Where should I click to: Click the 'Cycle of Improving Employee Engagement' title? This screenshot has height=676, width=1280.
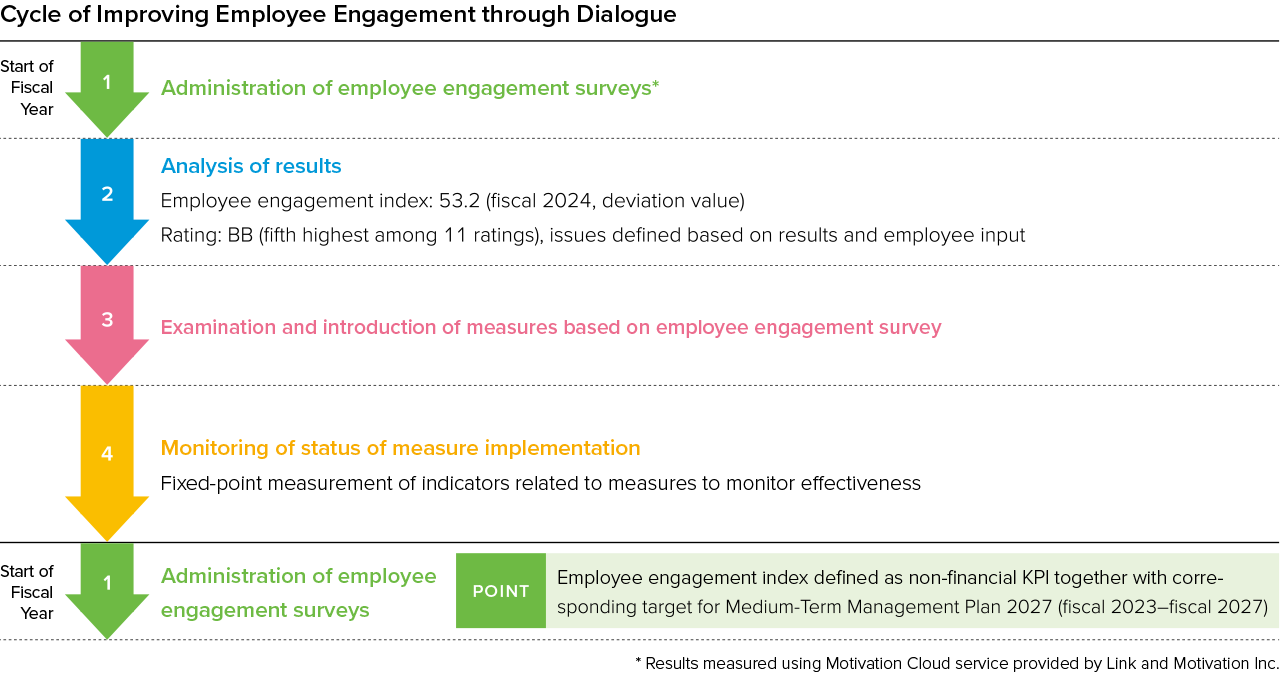pyautogui.click(x=338, y=15)
